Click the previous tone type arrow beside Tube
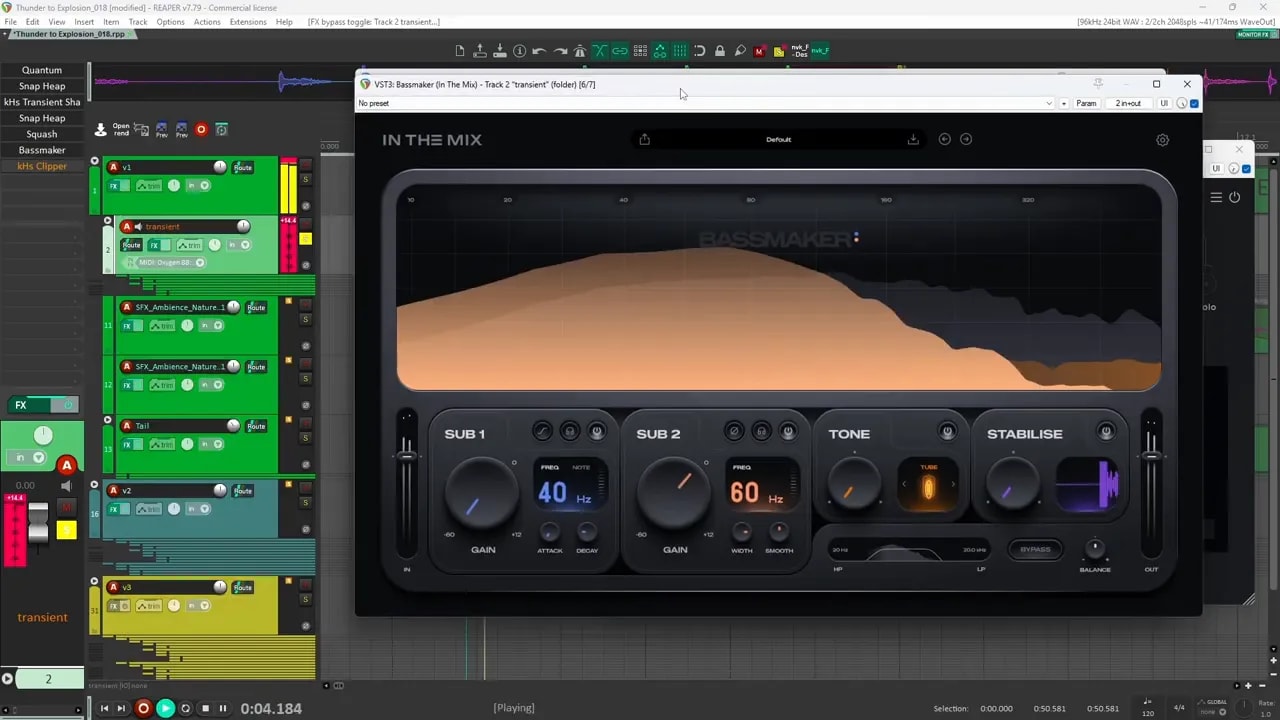Viewport: 1280px width, 720px height. click(x=904, y=485)
